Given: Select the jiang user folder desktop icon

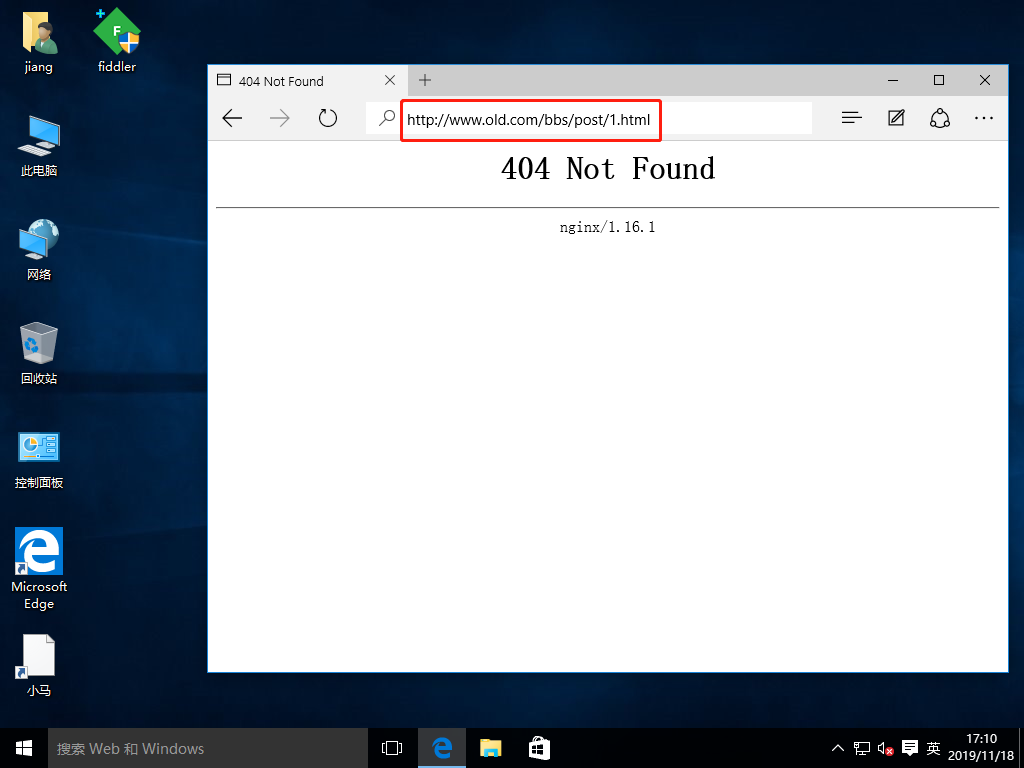Looking at the screenshot, I should (39, 42).
